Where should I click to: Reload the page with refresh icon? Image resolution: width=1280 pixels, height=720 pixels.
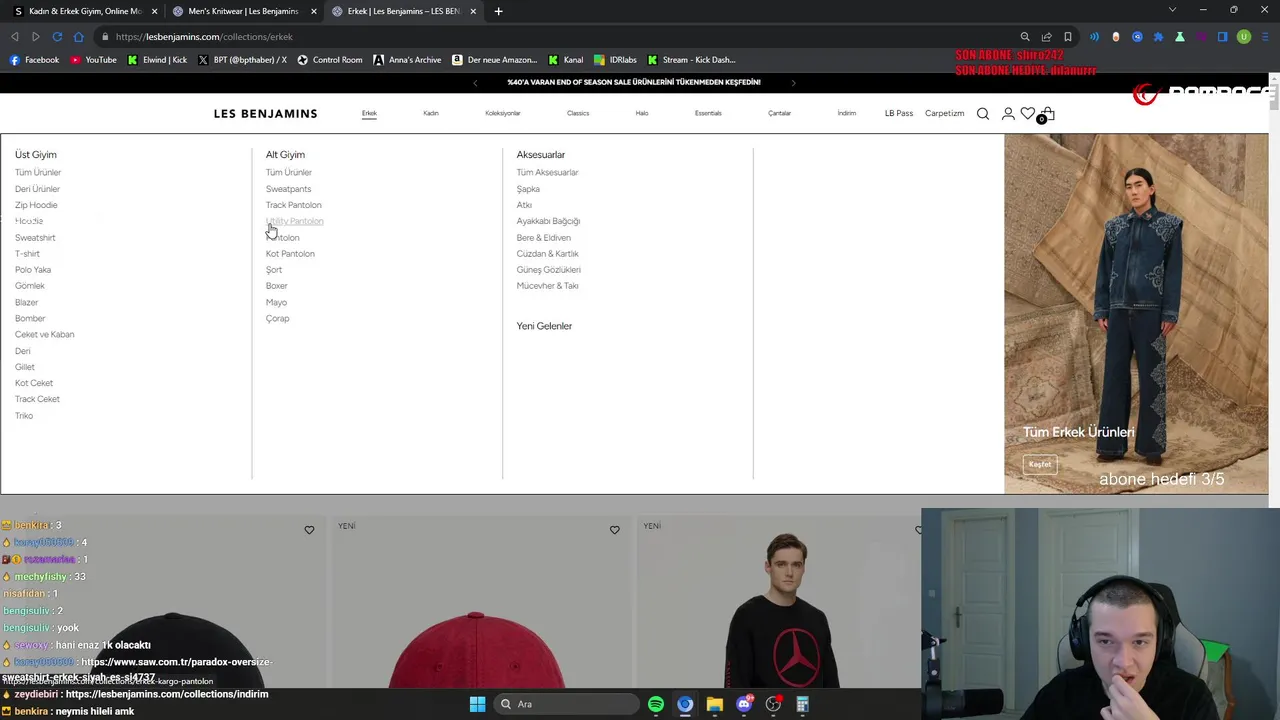click(x=57, y=37)
